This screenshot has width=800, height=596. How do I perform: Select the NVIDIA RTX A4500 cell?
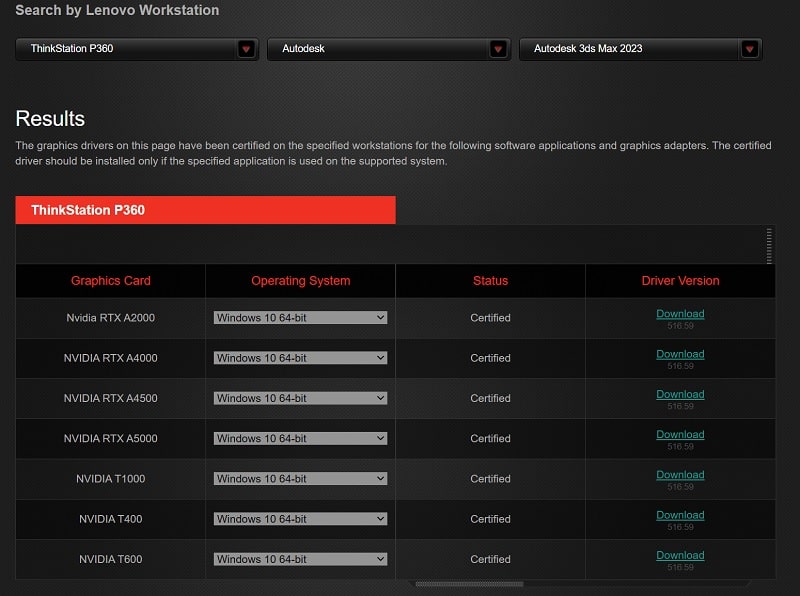(x=111, y=399)
